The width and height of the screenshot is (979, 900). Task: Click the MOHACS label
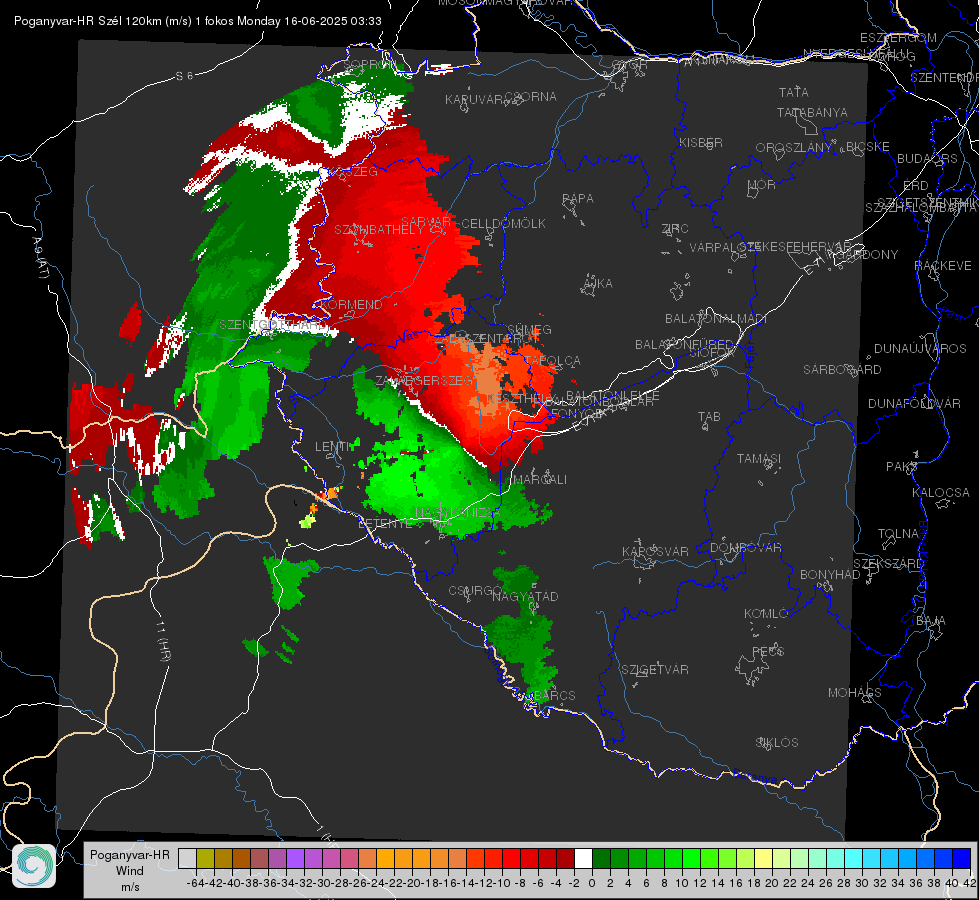pyautogui.click(x=854, y=693)
